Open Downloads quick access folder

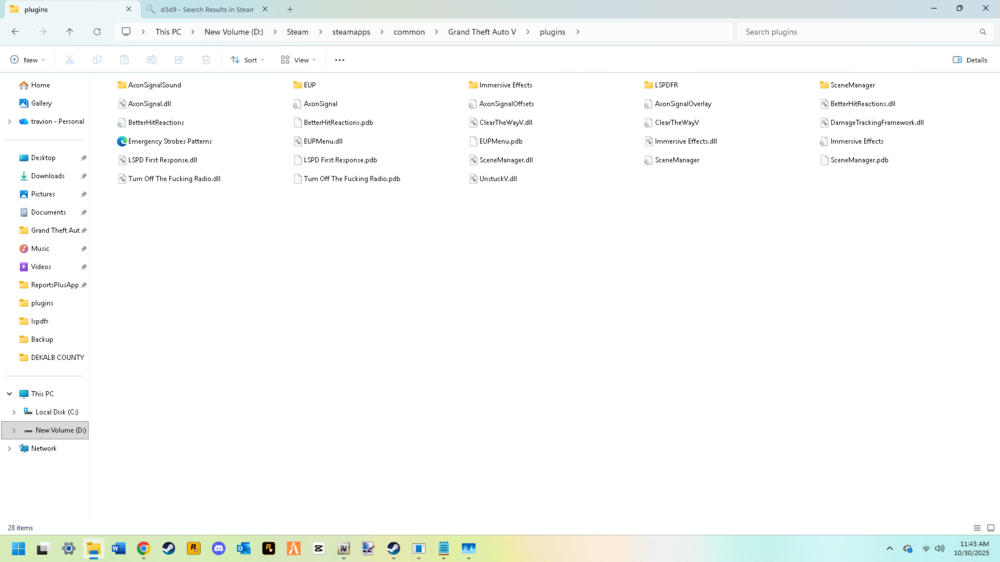pyautogui.click(x=48, y=176)
